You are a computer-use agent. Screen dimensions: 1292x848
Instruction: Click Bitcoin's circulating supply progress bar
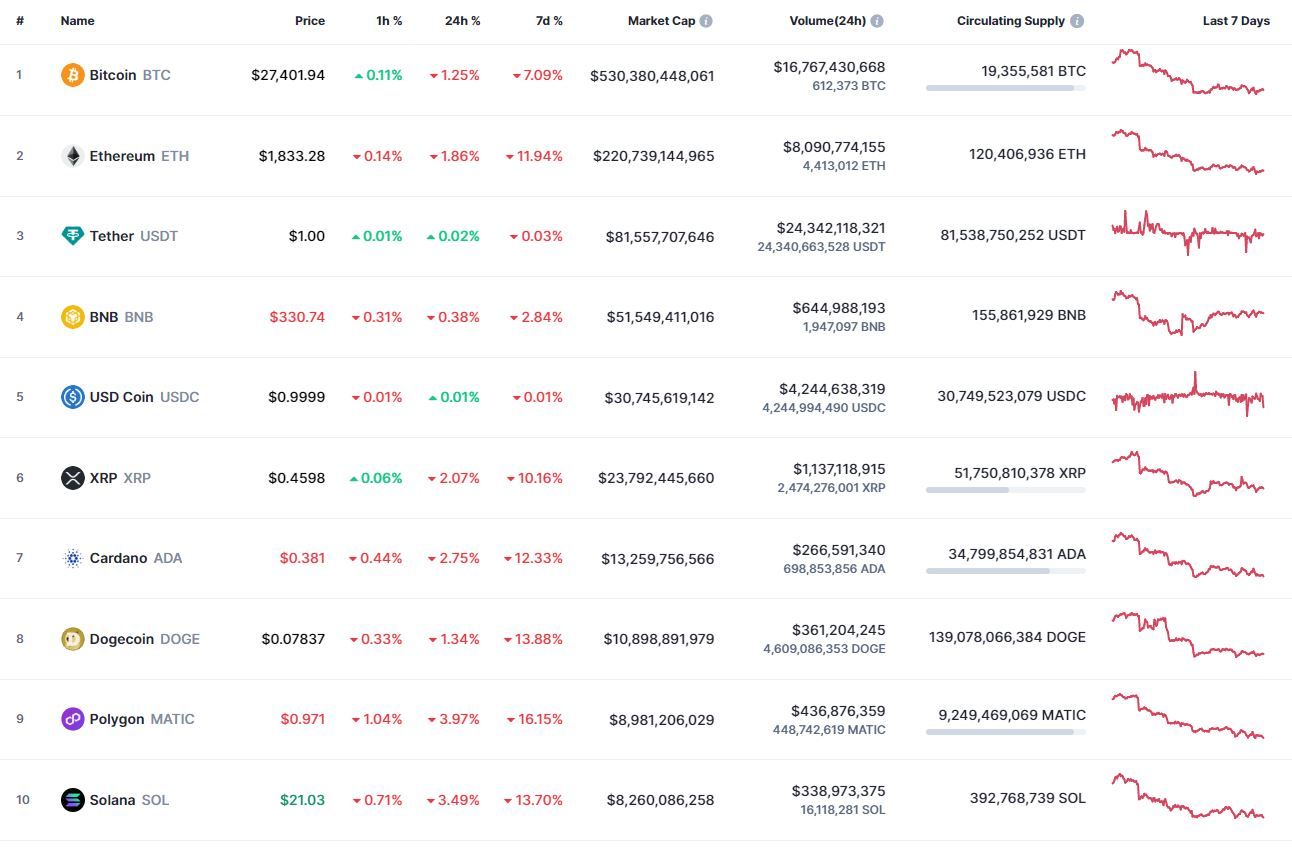click(x=1006, y=88)
